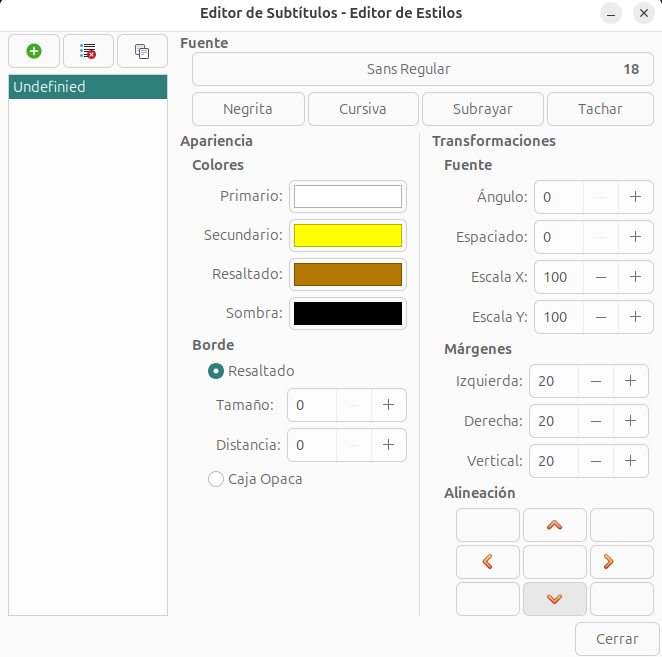The height and width of the screenshot is (657, 662).
Task: Set alignment to top right
Action: [x=622, y=525]
